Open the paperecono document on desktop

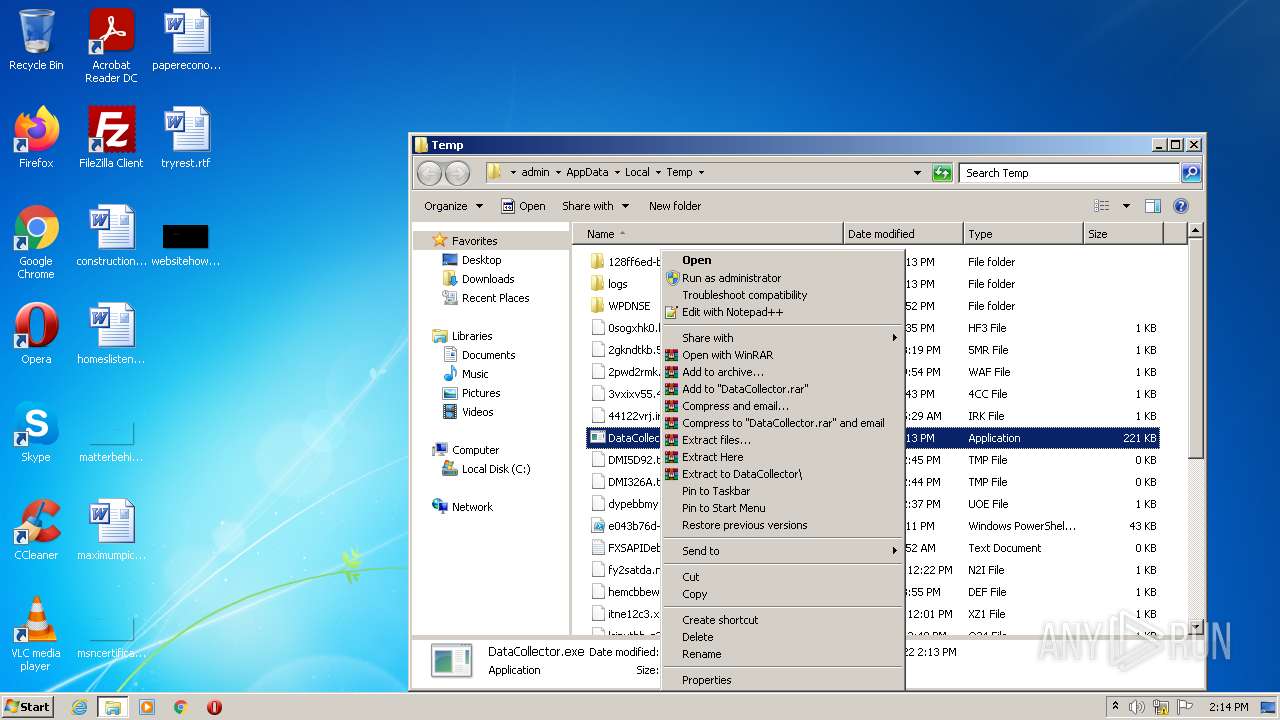click(x=186, y=40)
